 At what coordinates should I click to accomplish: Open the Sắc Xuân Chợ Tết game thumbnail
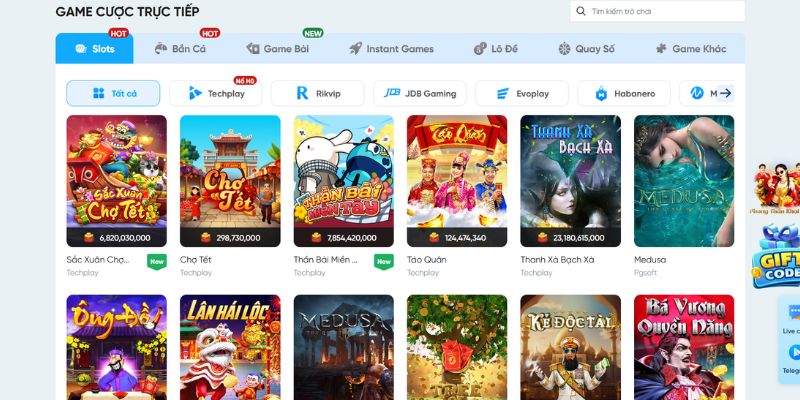[116, 181]
